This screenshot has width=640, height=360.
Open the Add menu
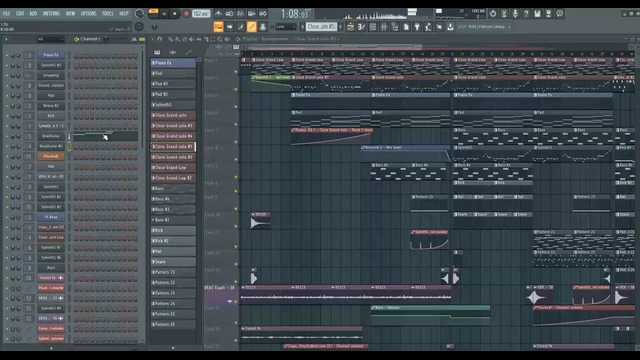[33, 13]
